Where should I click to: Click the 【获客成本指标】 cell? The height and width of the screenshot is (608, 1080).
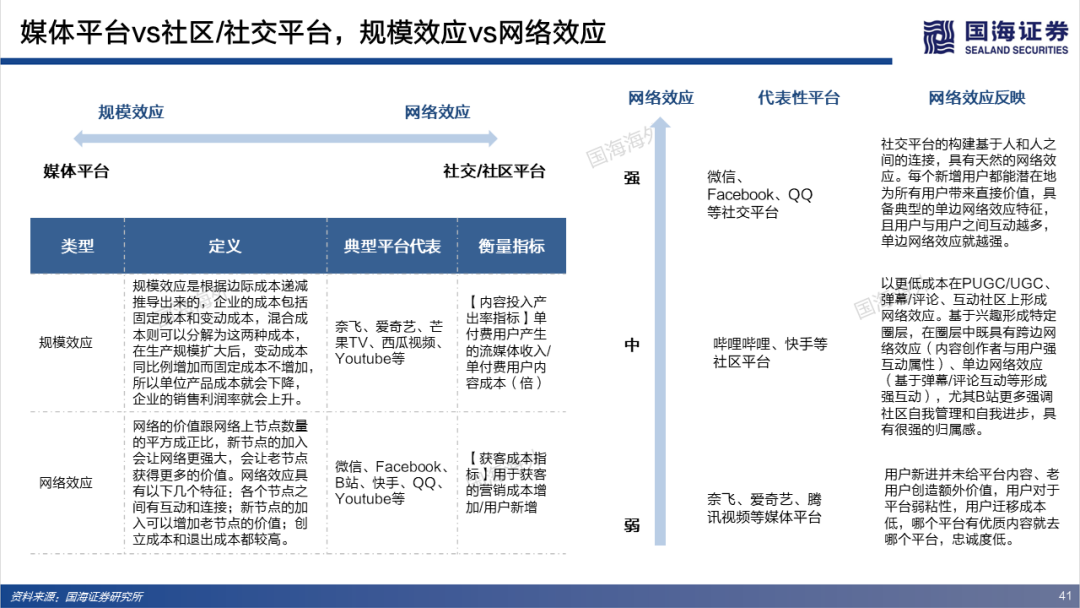[506, 483]
